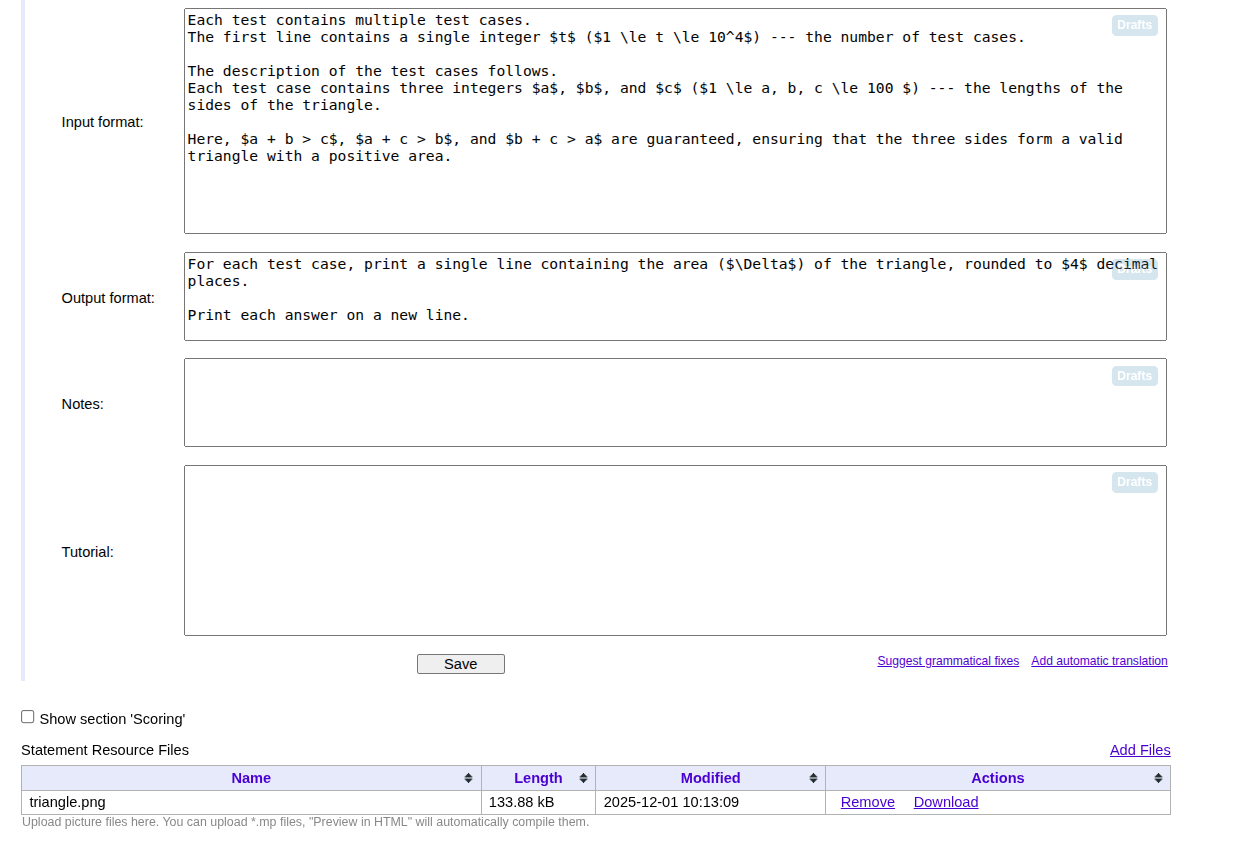This screenshot has width=1252, height=847.
Task: Open the Add Files link
Action: (x=1139, y=750)
